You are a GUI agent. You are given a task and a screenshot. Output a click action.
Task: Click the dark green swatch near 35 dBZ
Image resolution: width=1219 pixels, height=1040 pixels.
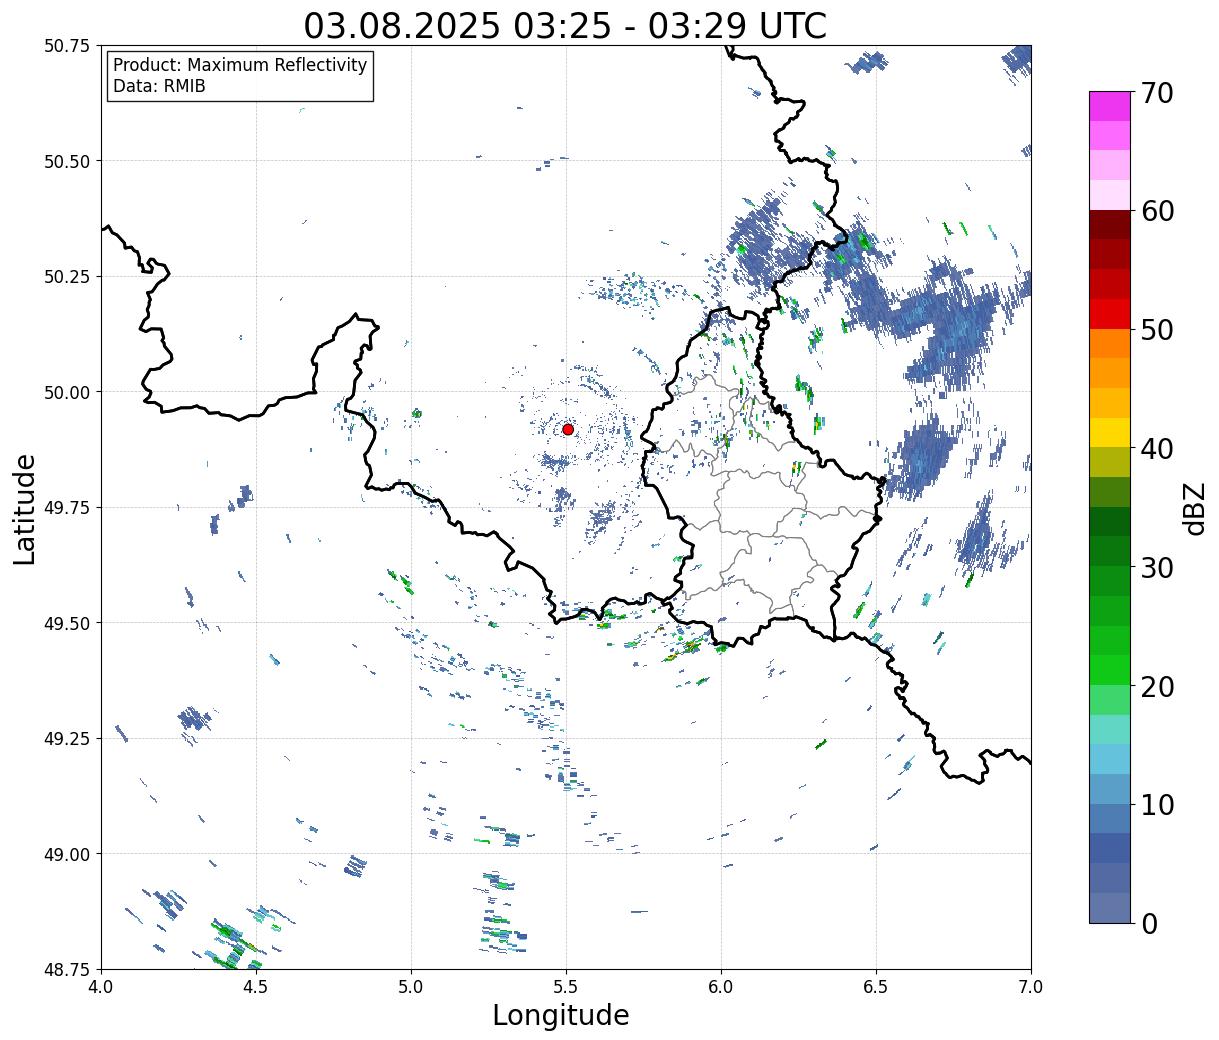coord(1110,522)
